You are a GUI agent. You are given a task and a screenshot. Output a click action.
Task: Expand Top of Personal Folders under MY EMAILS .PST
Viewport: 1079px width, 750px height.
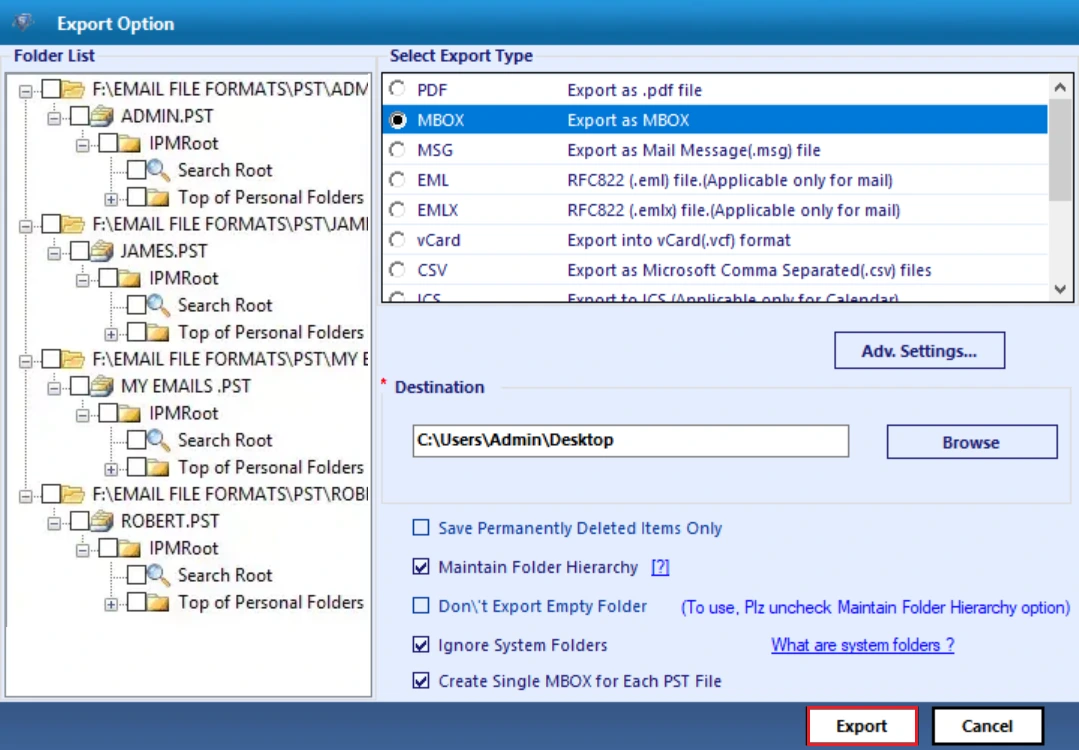111,469
